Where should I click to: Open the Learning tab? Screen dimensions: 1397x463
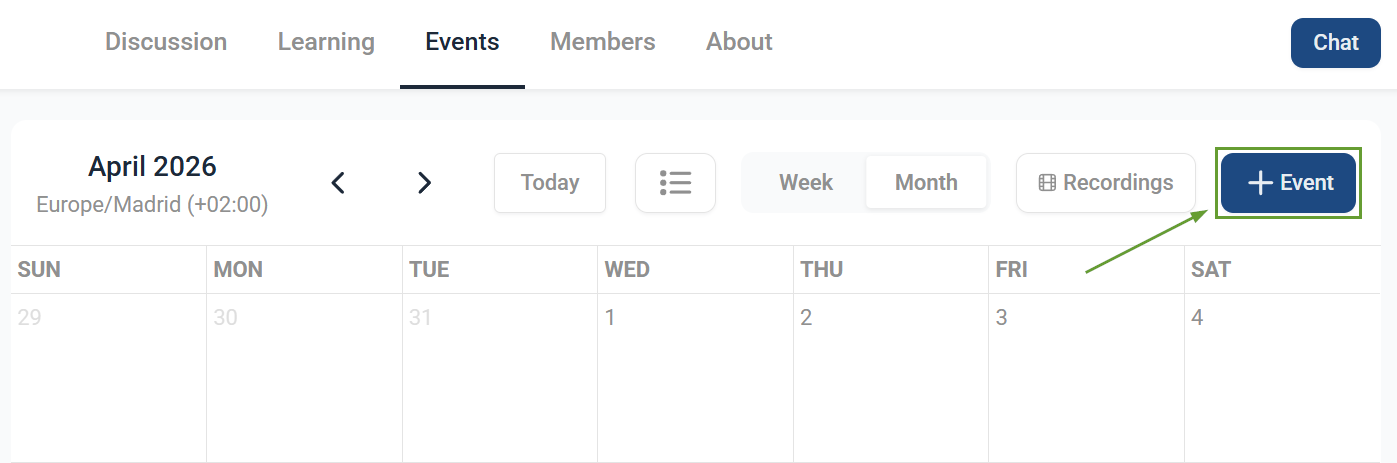click(326, 42)
